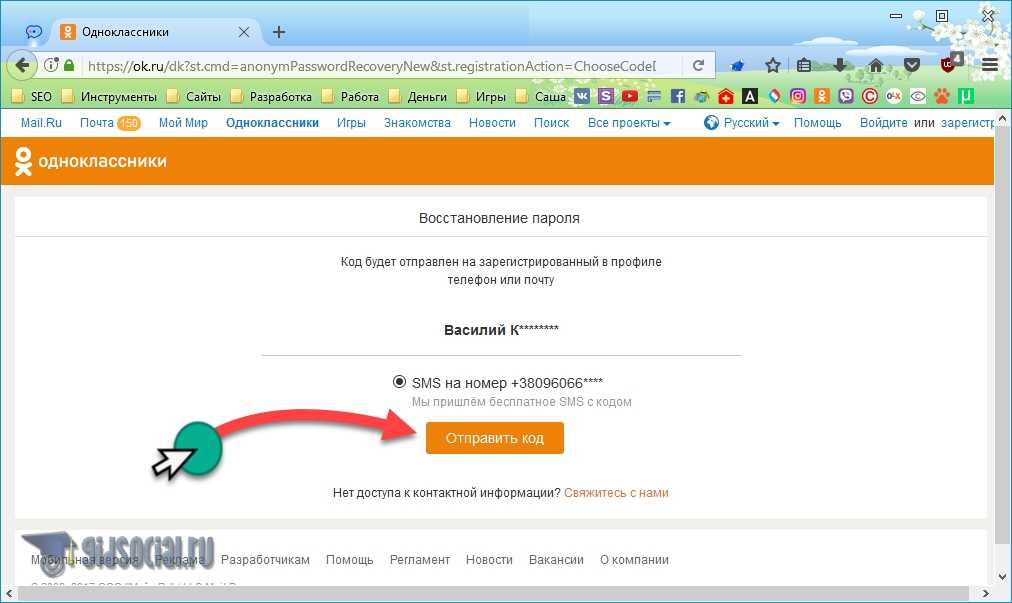Open the Viber bookmark icon
The height and width of the screenshot is (603, 1012).
[x=846, y=97]
